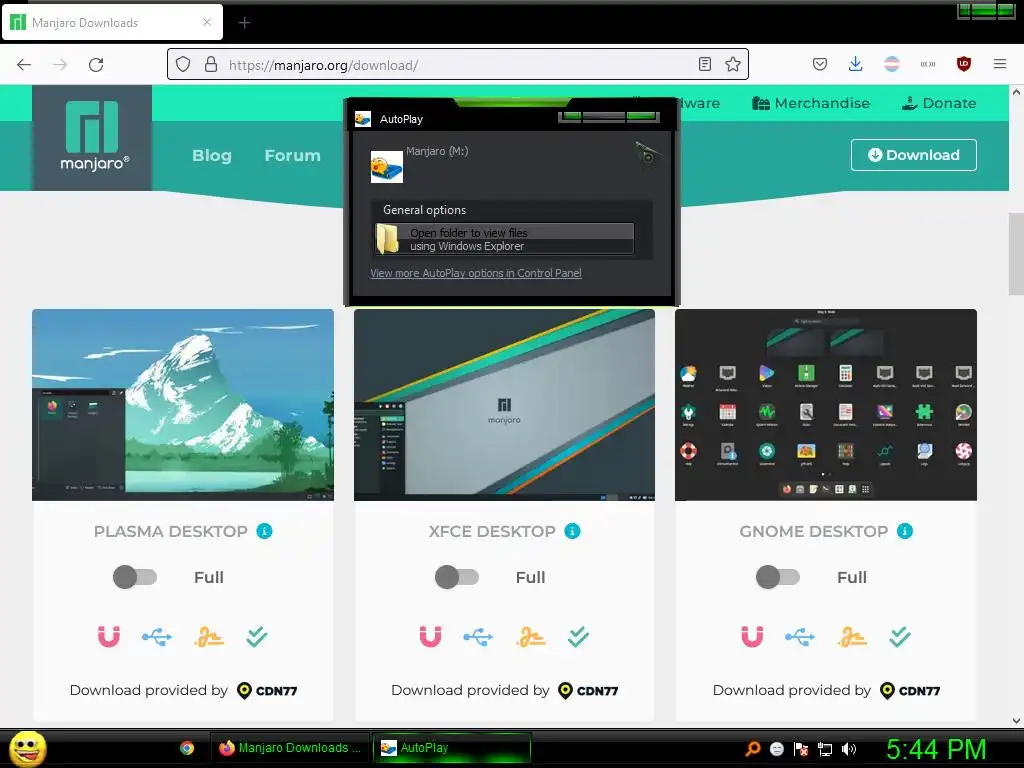
Task: Click Plasma USB image download icon
Action: tap(157, 636)
